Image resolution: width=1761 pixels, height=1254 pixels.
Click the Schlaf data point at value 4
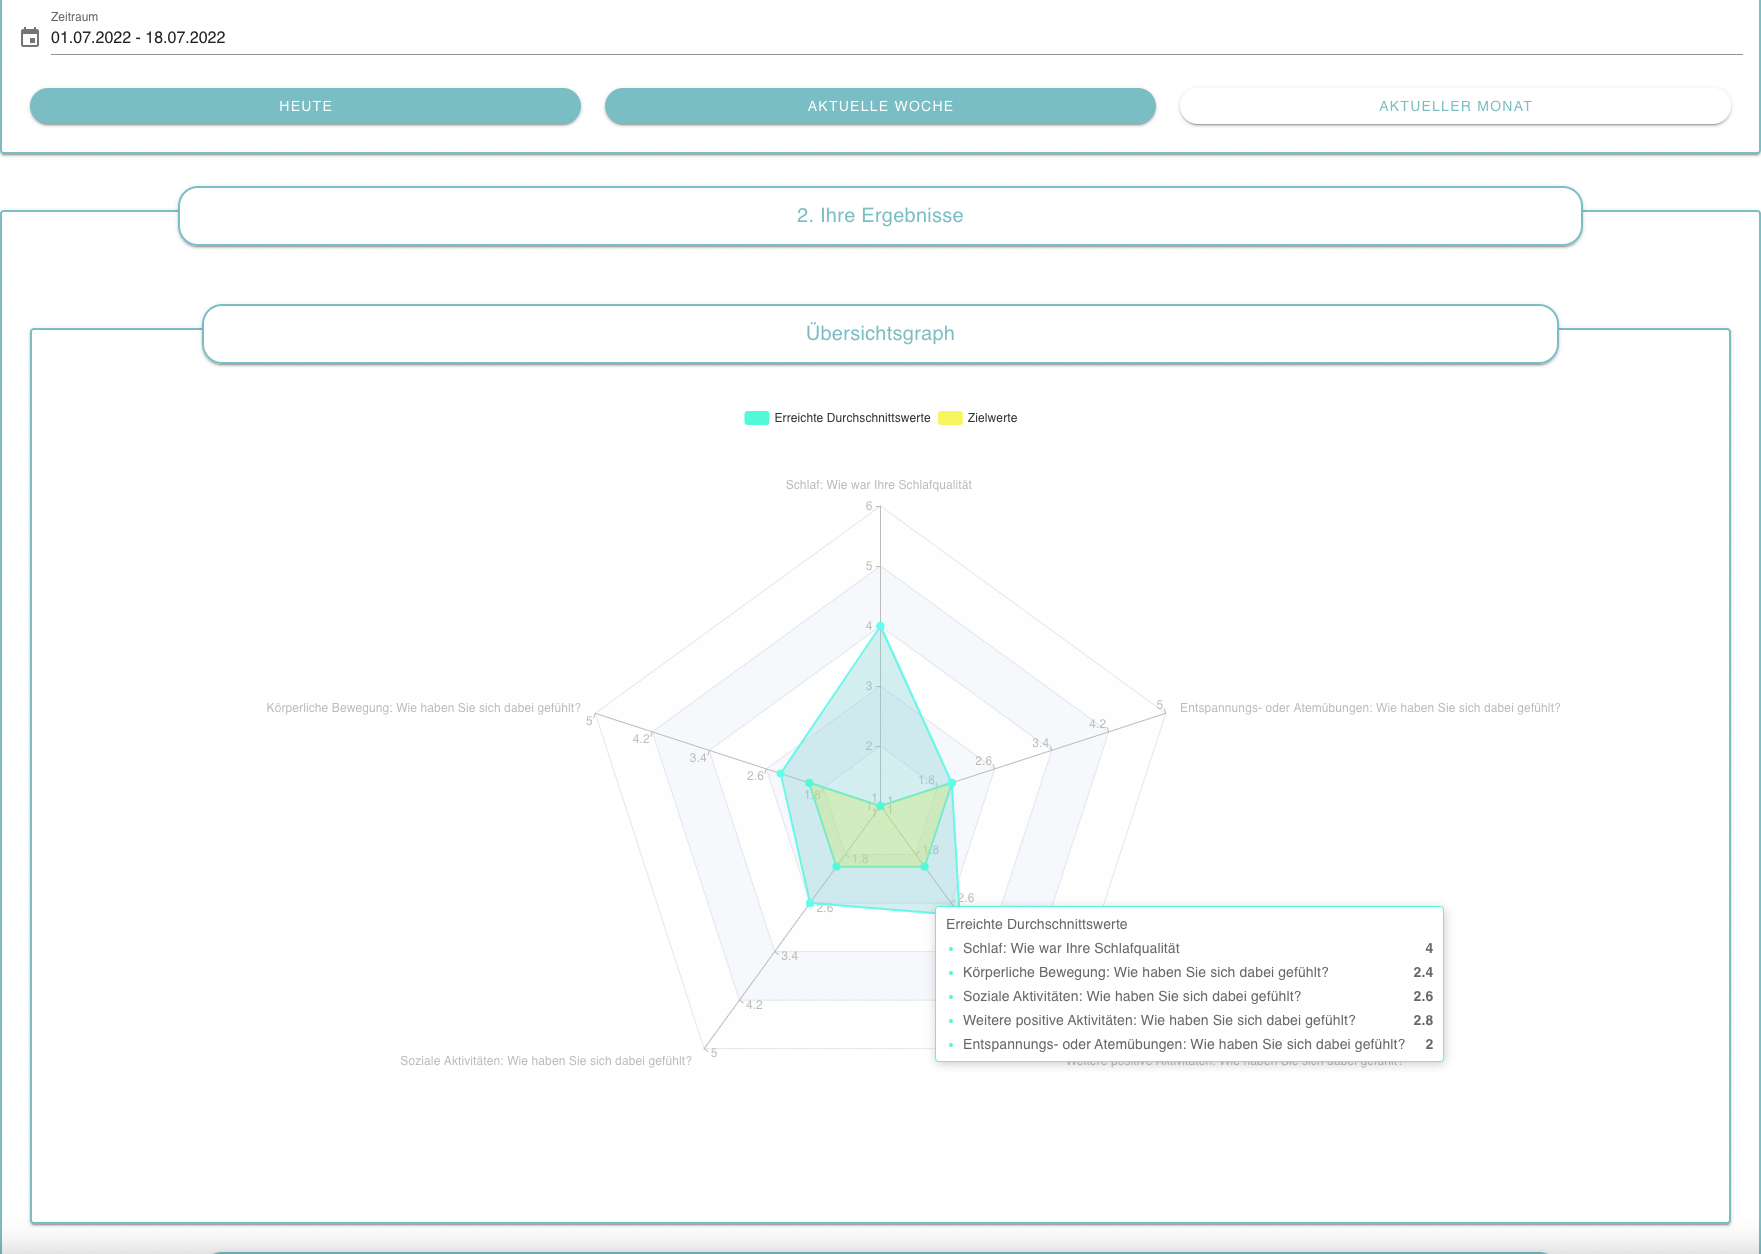point(880,626)
